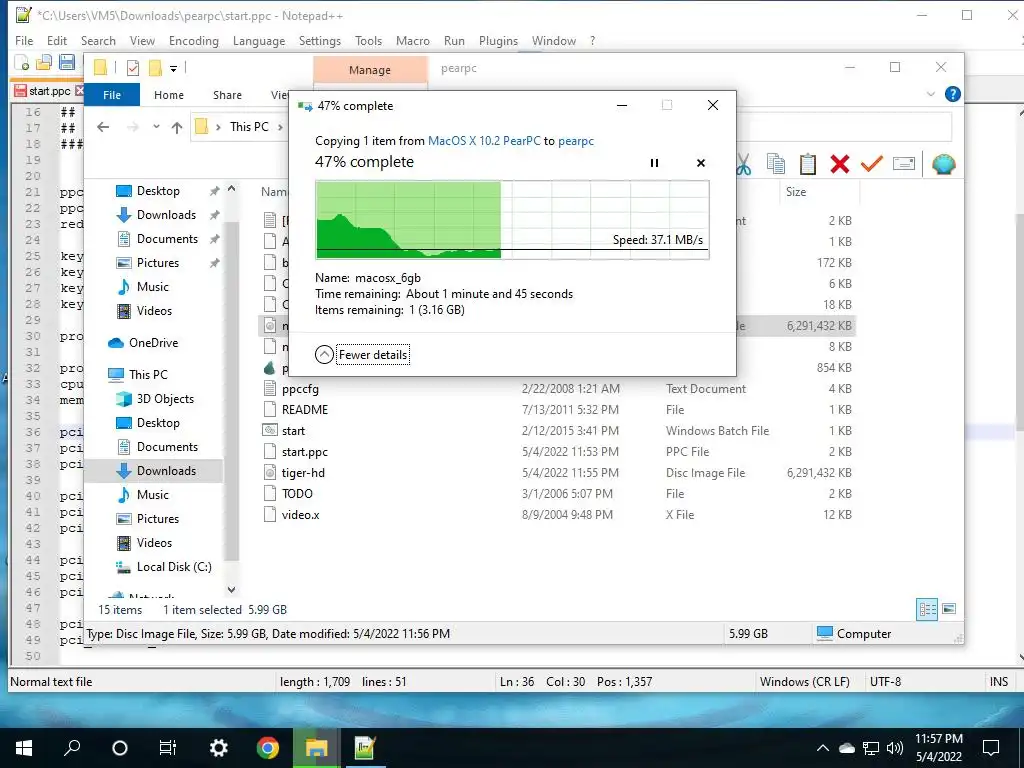This screenshot has height=768, width=1024.
Task: Select This PC in the navigation pane
Action: pos(148,375)
